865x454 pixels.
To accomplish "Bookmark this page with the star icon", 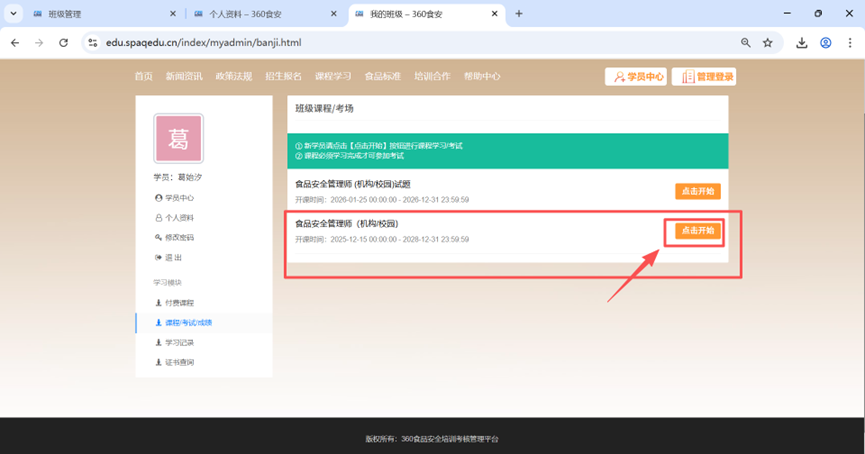I will (x=768, y=43).
